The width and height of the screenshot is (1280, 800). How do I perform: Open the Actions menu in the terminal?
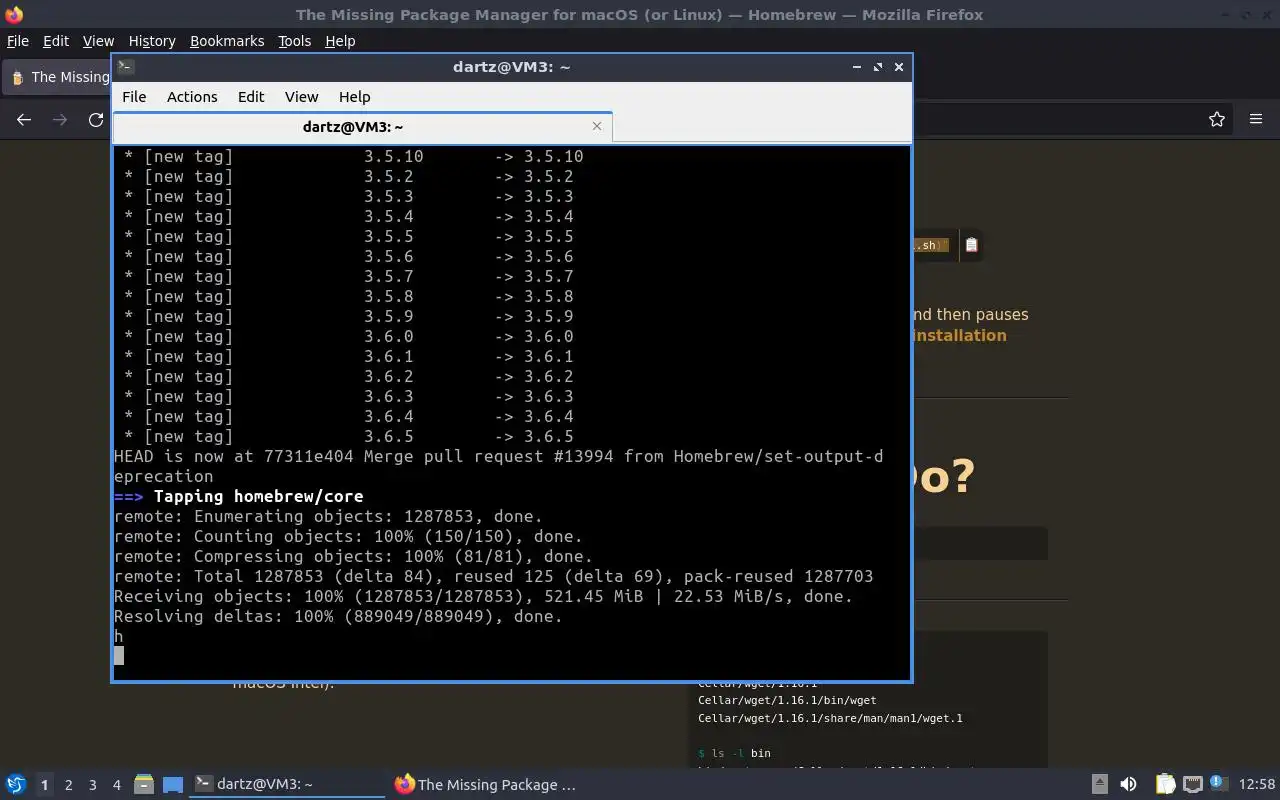click(192, 97)
